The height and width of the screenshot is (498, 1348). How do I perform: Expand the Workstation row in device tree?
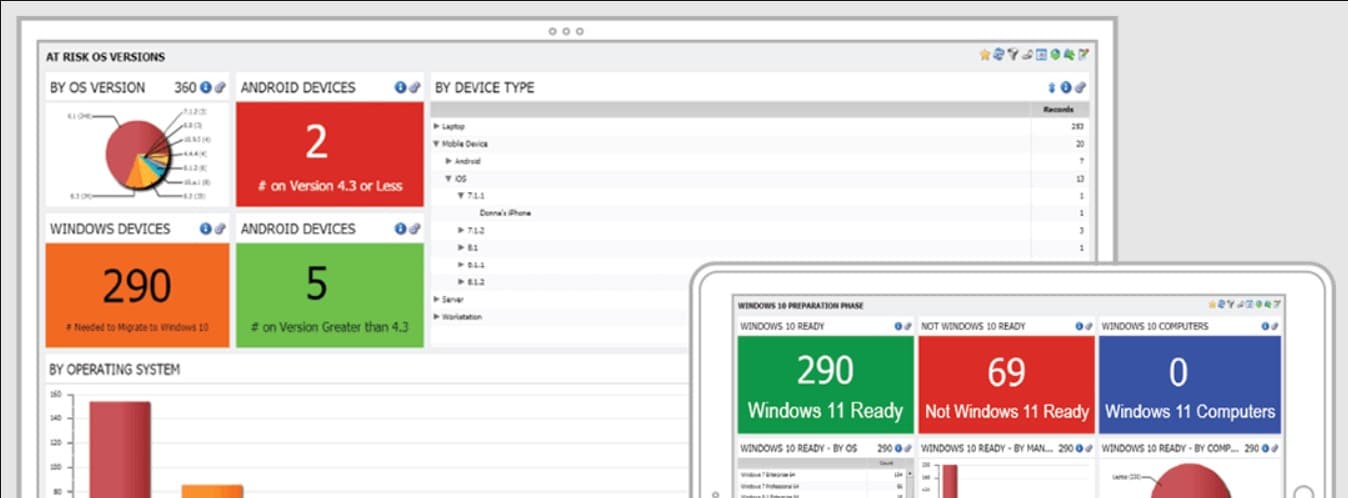pos(437,317)
